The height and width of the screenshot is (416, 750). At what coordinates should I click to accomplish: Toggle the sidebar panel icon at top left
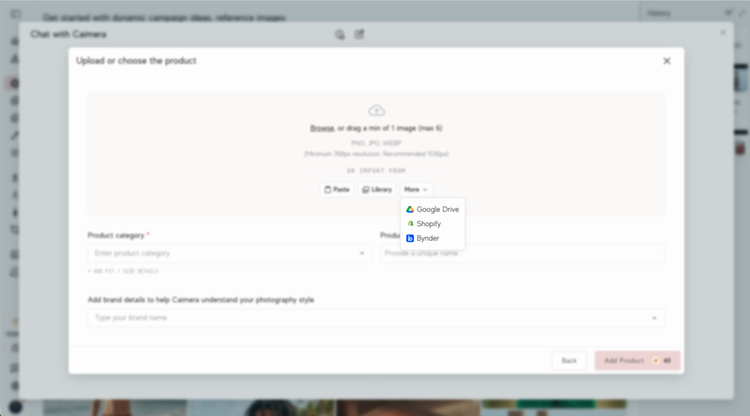pos(16,14)
